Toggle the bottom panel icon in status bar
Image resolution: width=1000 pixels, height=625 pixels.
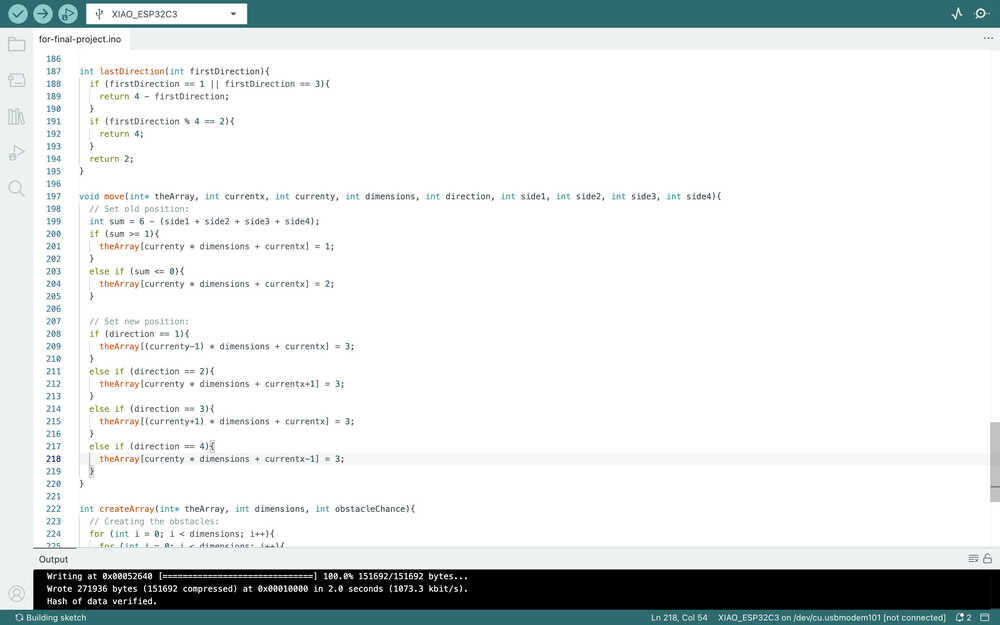click(x=985, y=617)
